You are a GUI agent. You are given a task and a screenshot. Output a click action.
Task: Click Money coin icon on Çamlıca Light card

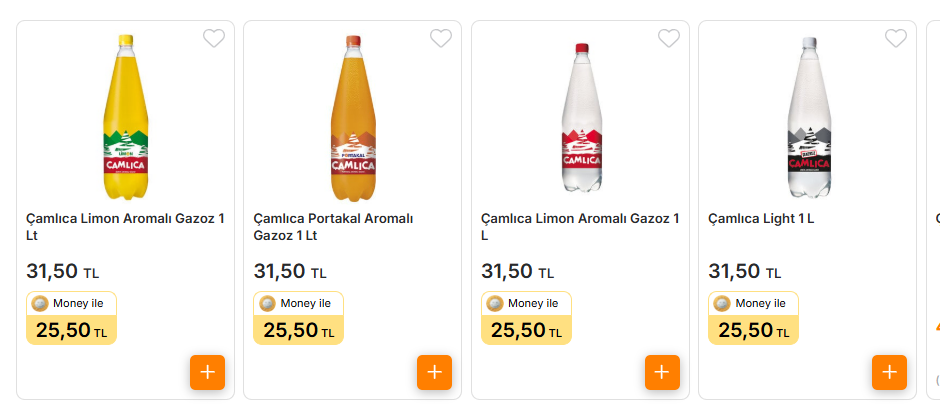pyautogui.click(x=722, y=304)
